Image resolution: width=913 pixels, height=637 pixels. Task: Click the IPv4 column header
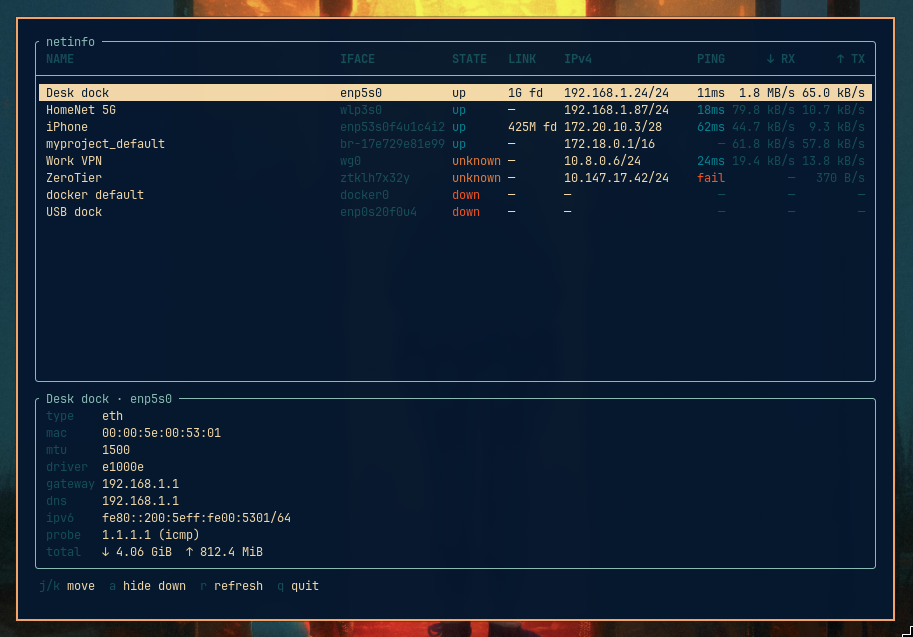[578, 59]
